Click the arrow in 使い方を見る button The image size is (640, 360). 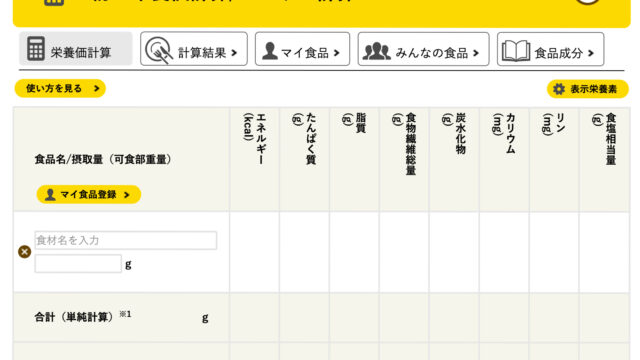coord(96,89)
